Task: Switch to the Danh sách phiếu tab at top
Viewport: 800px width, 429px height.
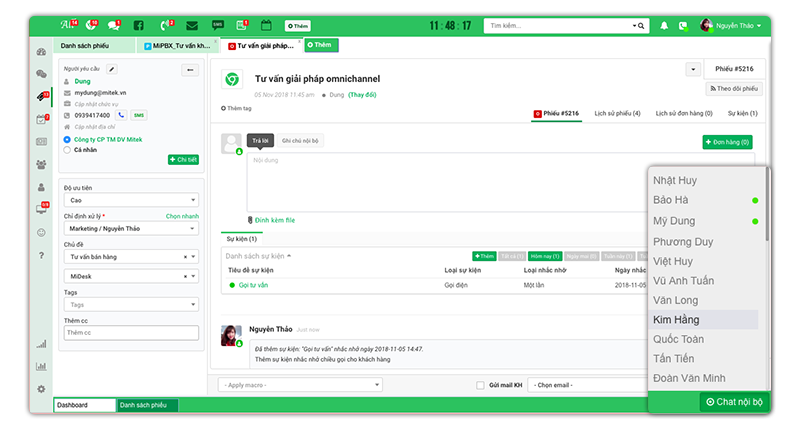Action: pyautogui.click(x=94, y=46)
